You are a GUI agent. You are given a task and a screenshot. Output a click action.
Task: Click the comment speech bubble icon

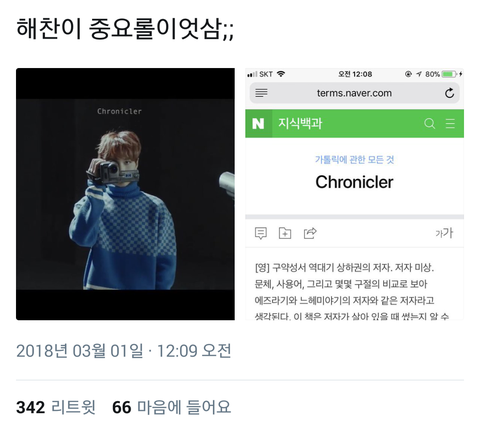pyautogui.click(x=261, y=233)
